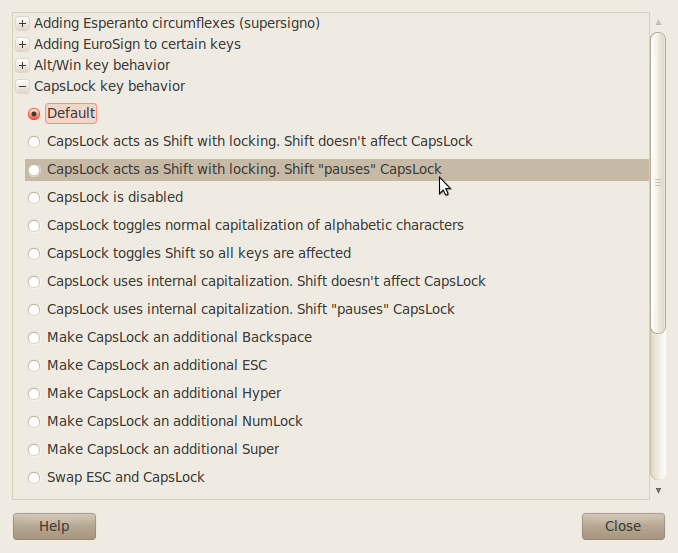
Task: Select Make CapsLock an additional NumLock
Action: pos(35,421)
